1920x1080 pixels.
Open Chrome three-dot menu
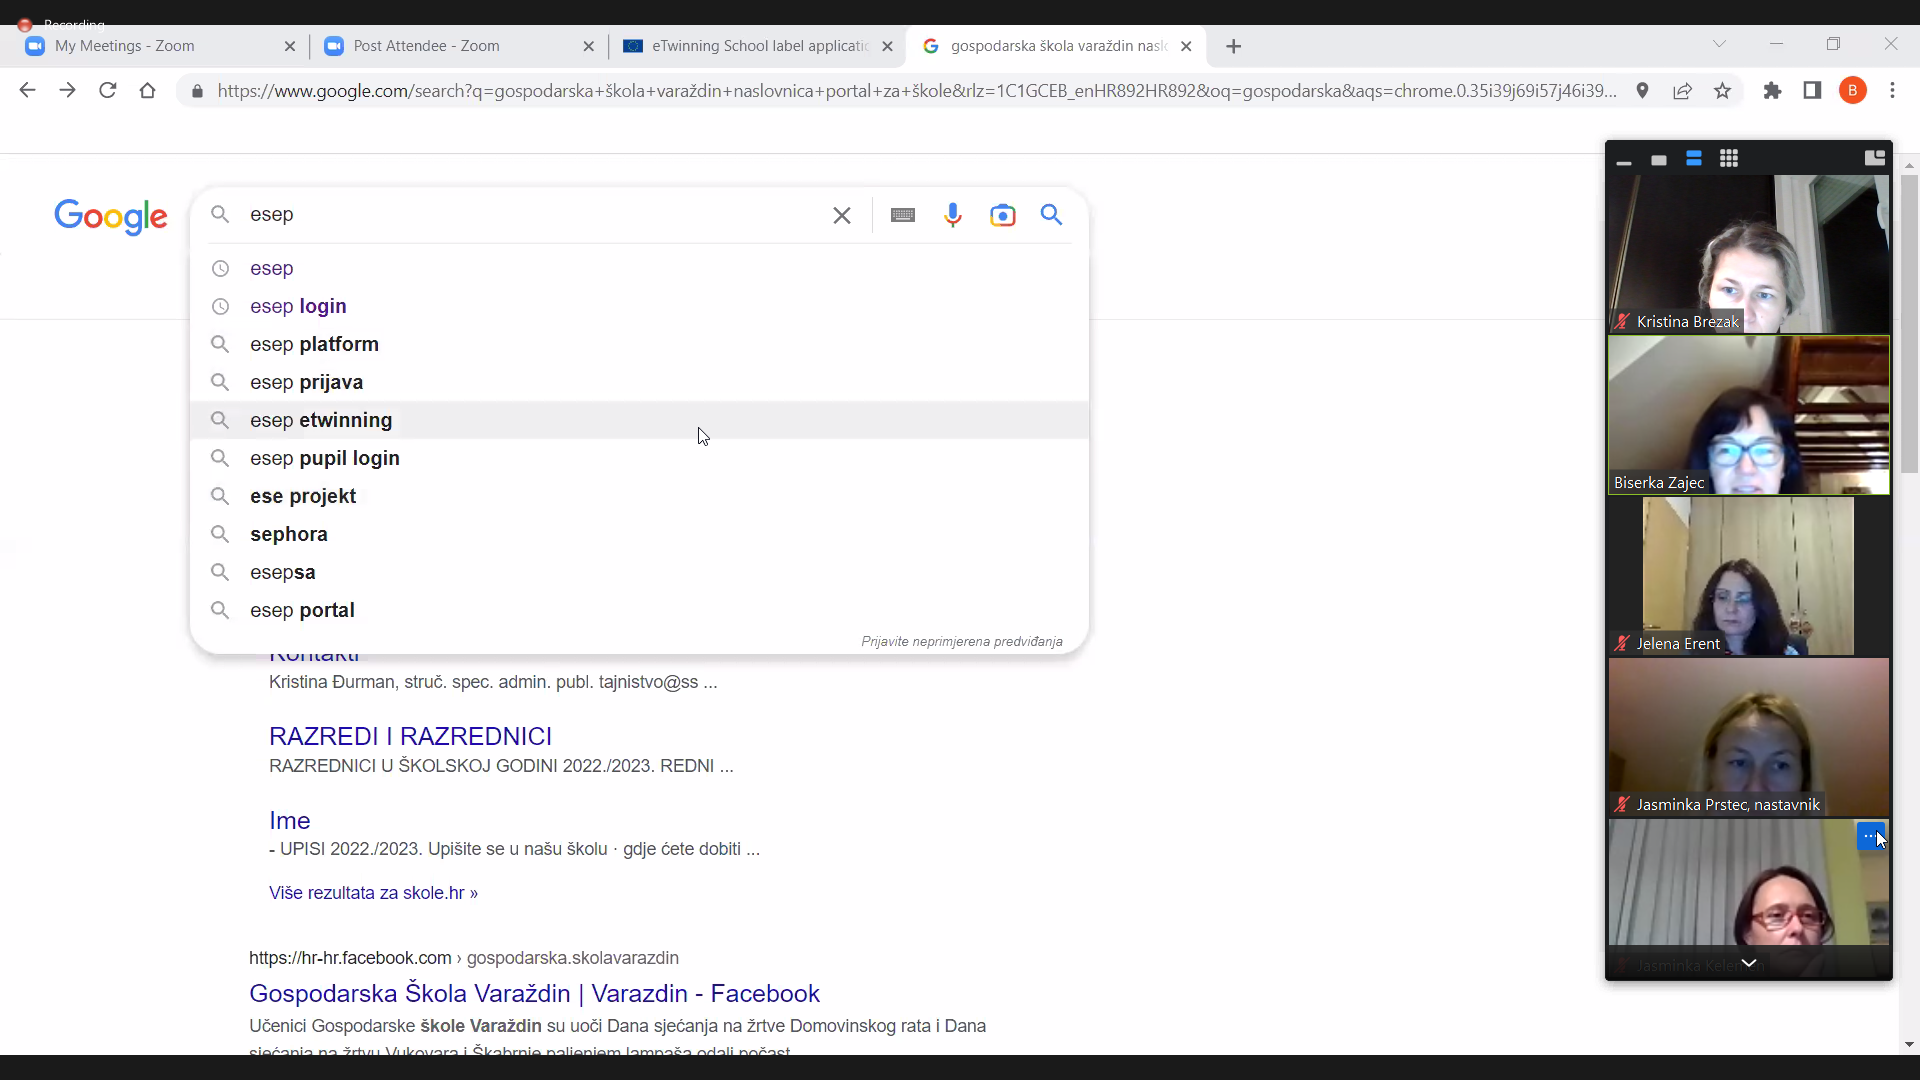tap(1892, 91)
